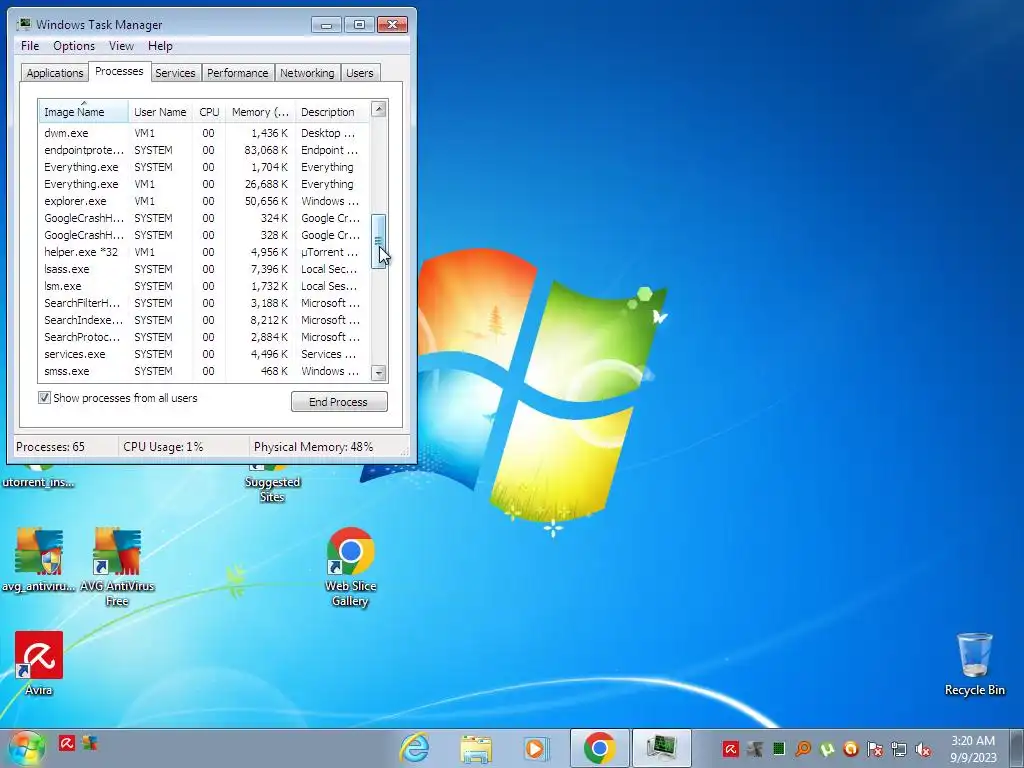Select the lsass.exe process row
The width and height of the screenshot is (1024, 768).
(x=204, y=269)
